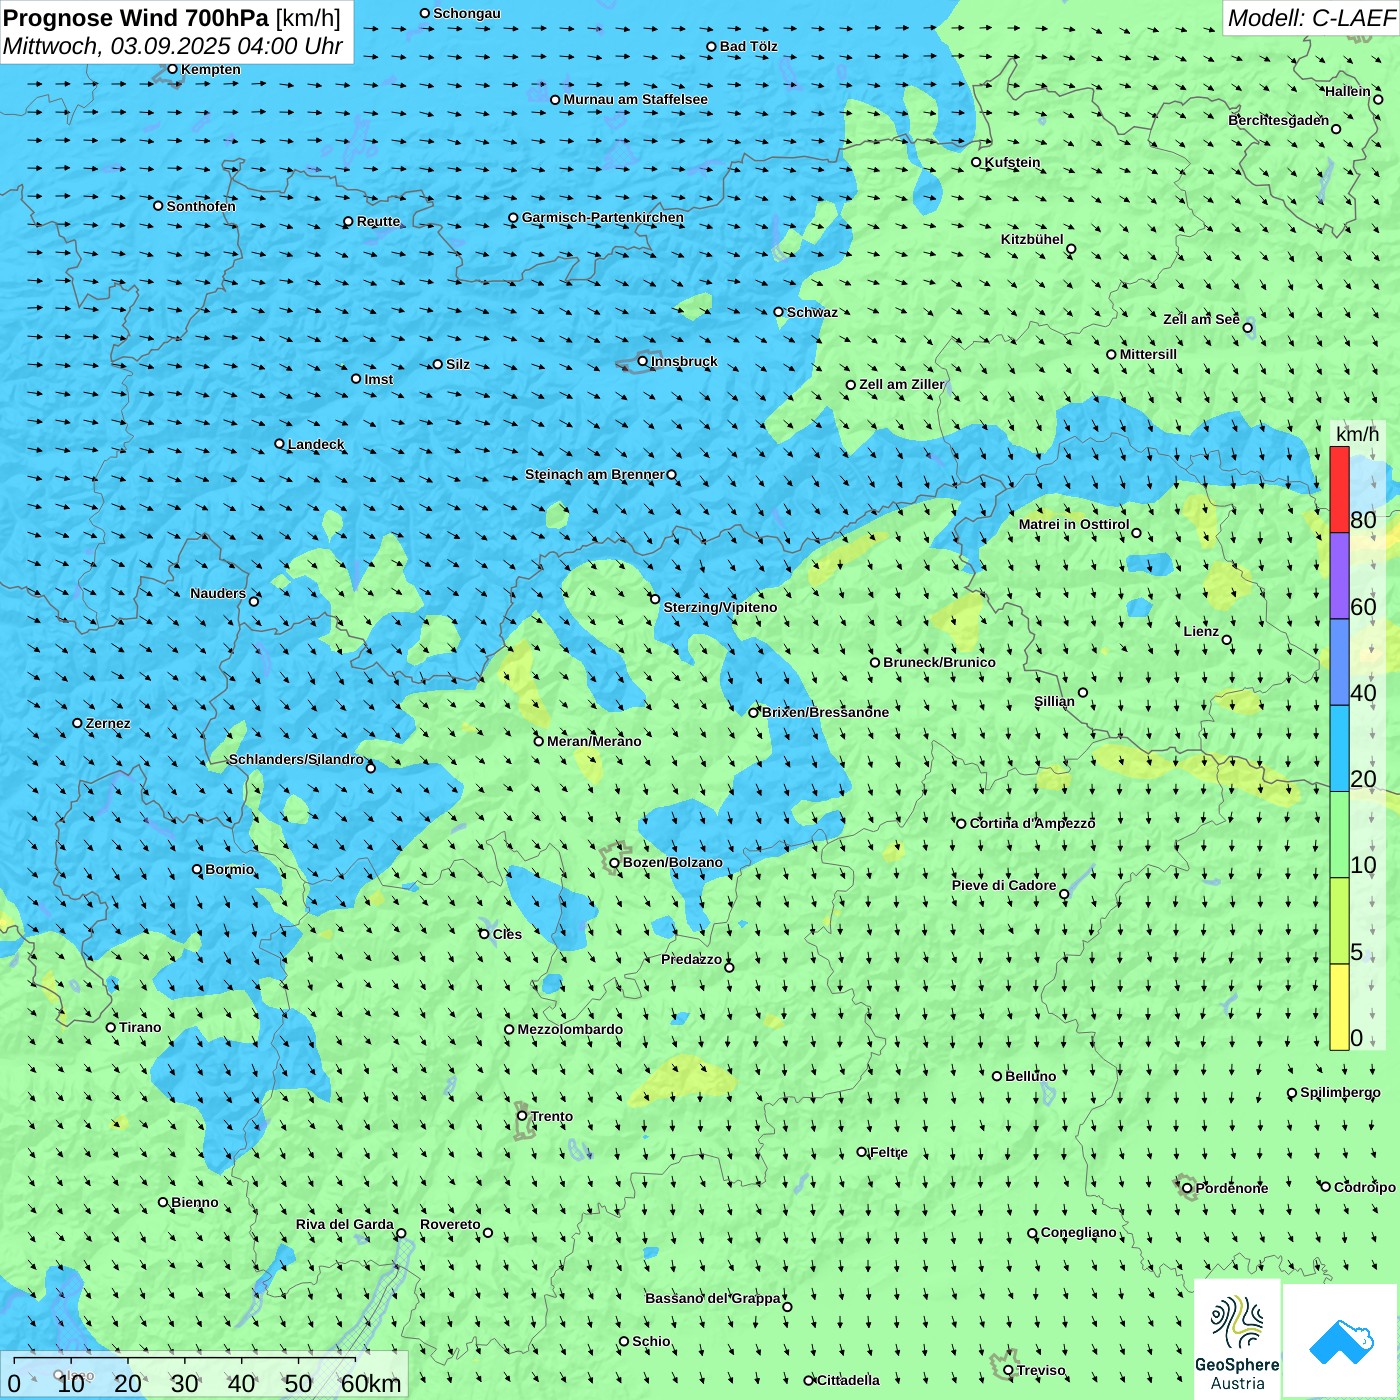Image resolution: width=1400 pixels, height=1400 pixels.
Task: Click the Bozen/Bolzano city label
Action: 672,862
